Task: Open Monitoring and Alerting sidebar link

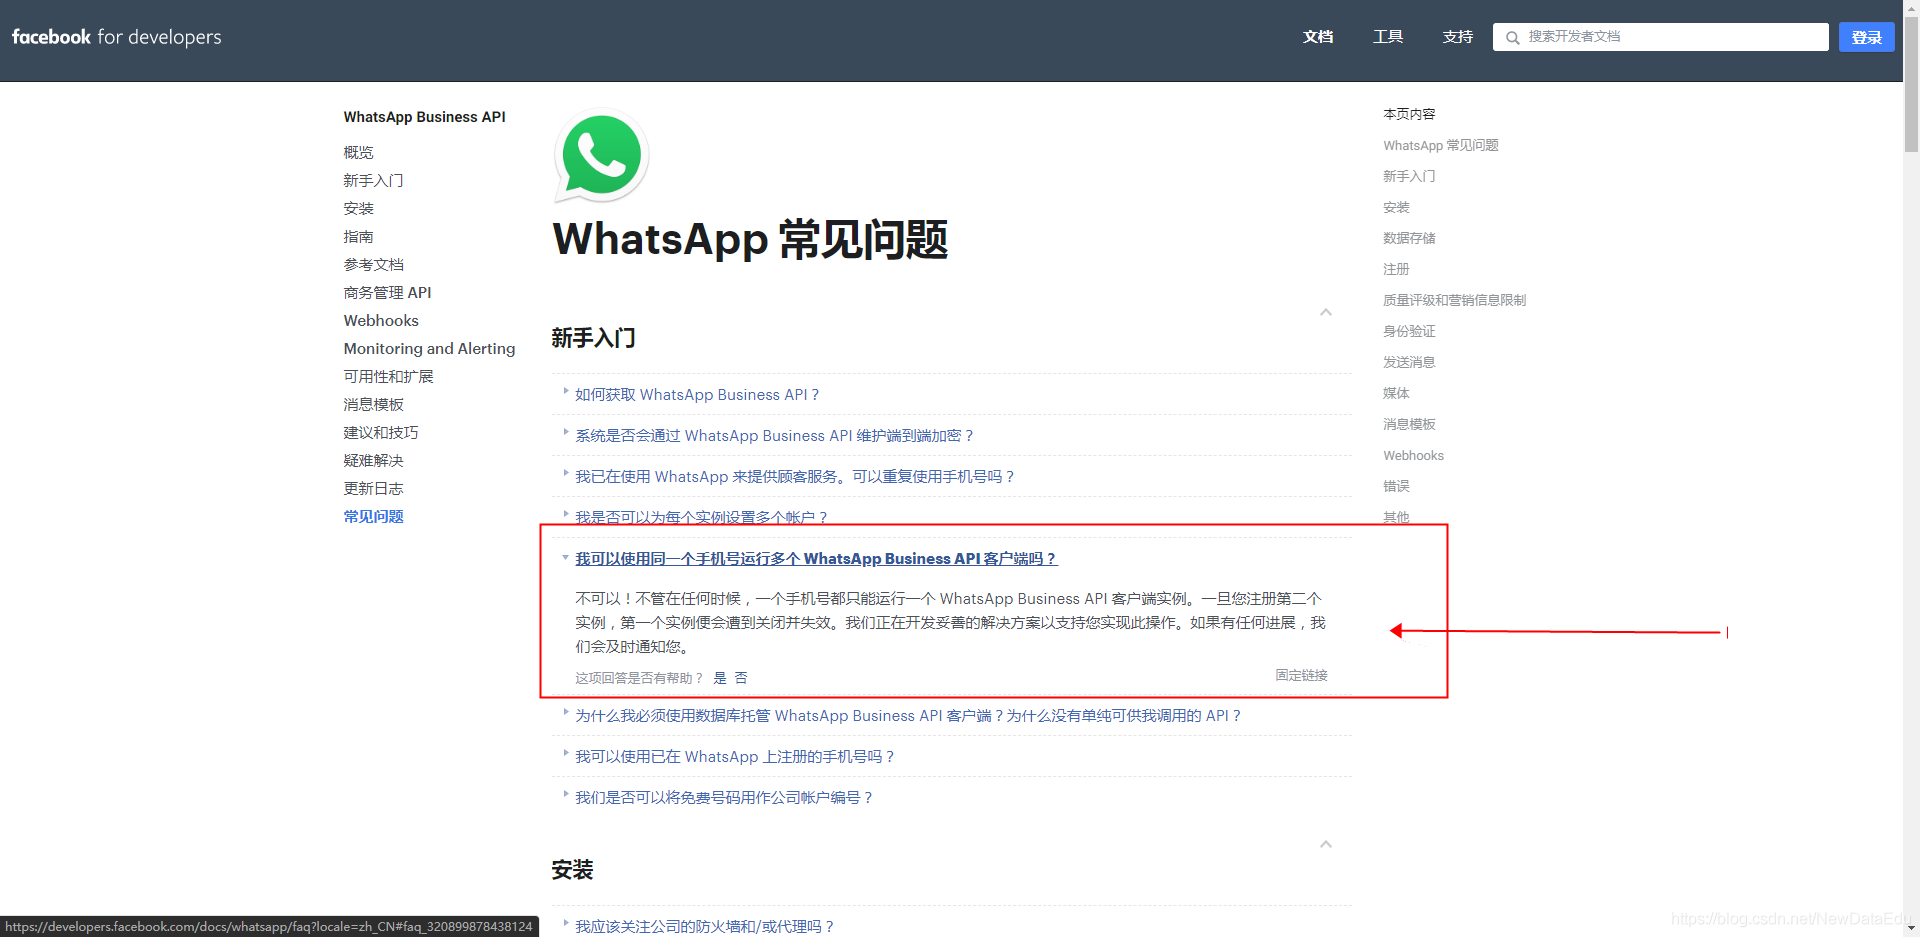Action: pyautogui.click(x=429, y=349)
